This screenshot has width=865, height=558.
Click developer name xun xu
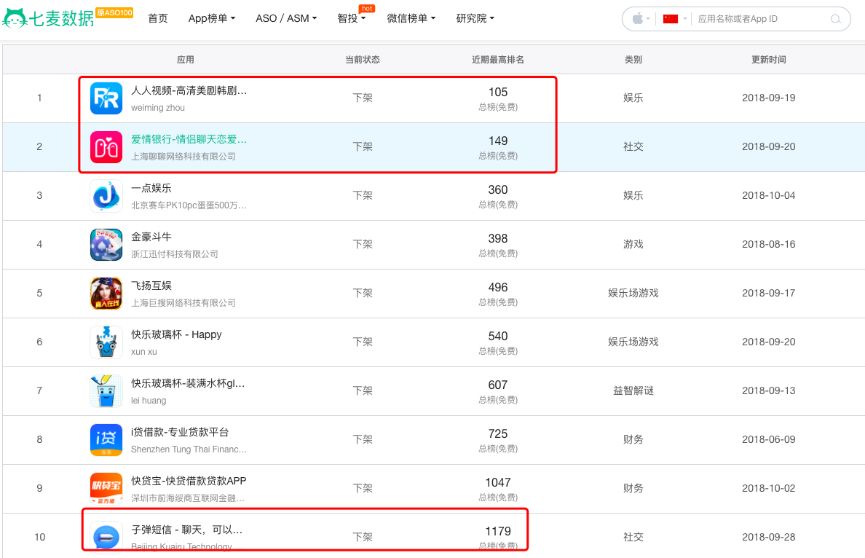point(144,352)
